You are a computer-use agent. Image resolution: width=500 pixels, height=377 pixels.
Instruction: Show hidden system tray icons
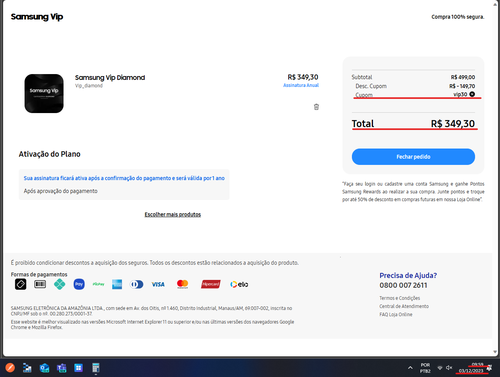coord(410,368)
